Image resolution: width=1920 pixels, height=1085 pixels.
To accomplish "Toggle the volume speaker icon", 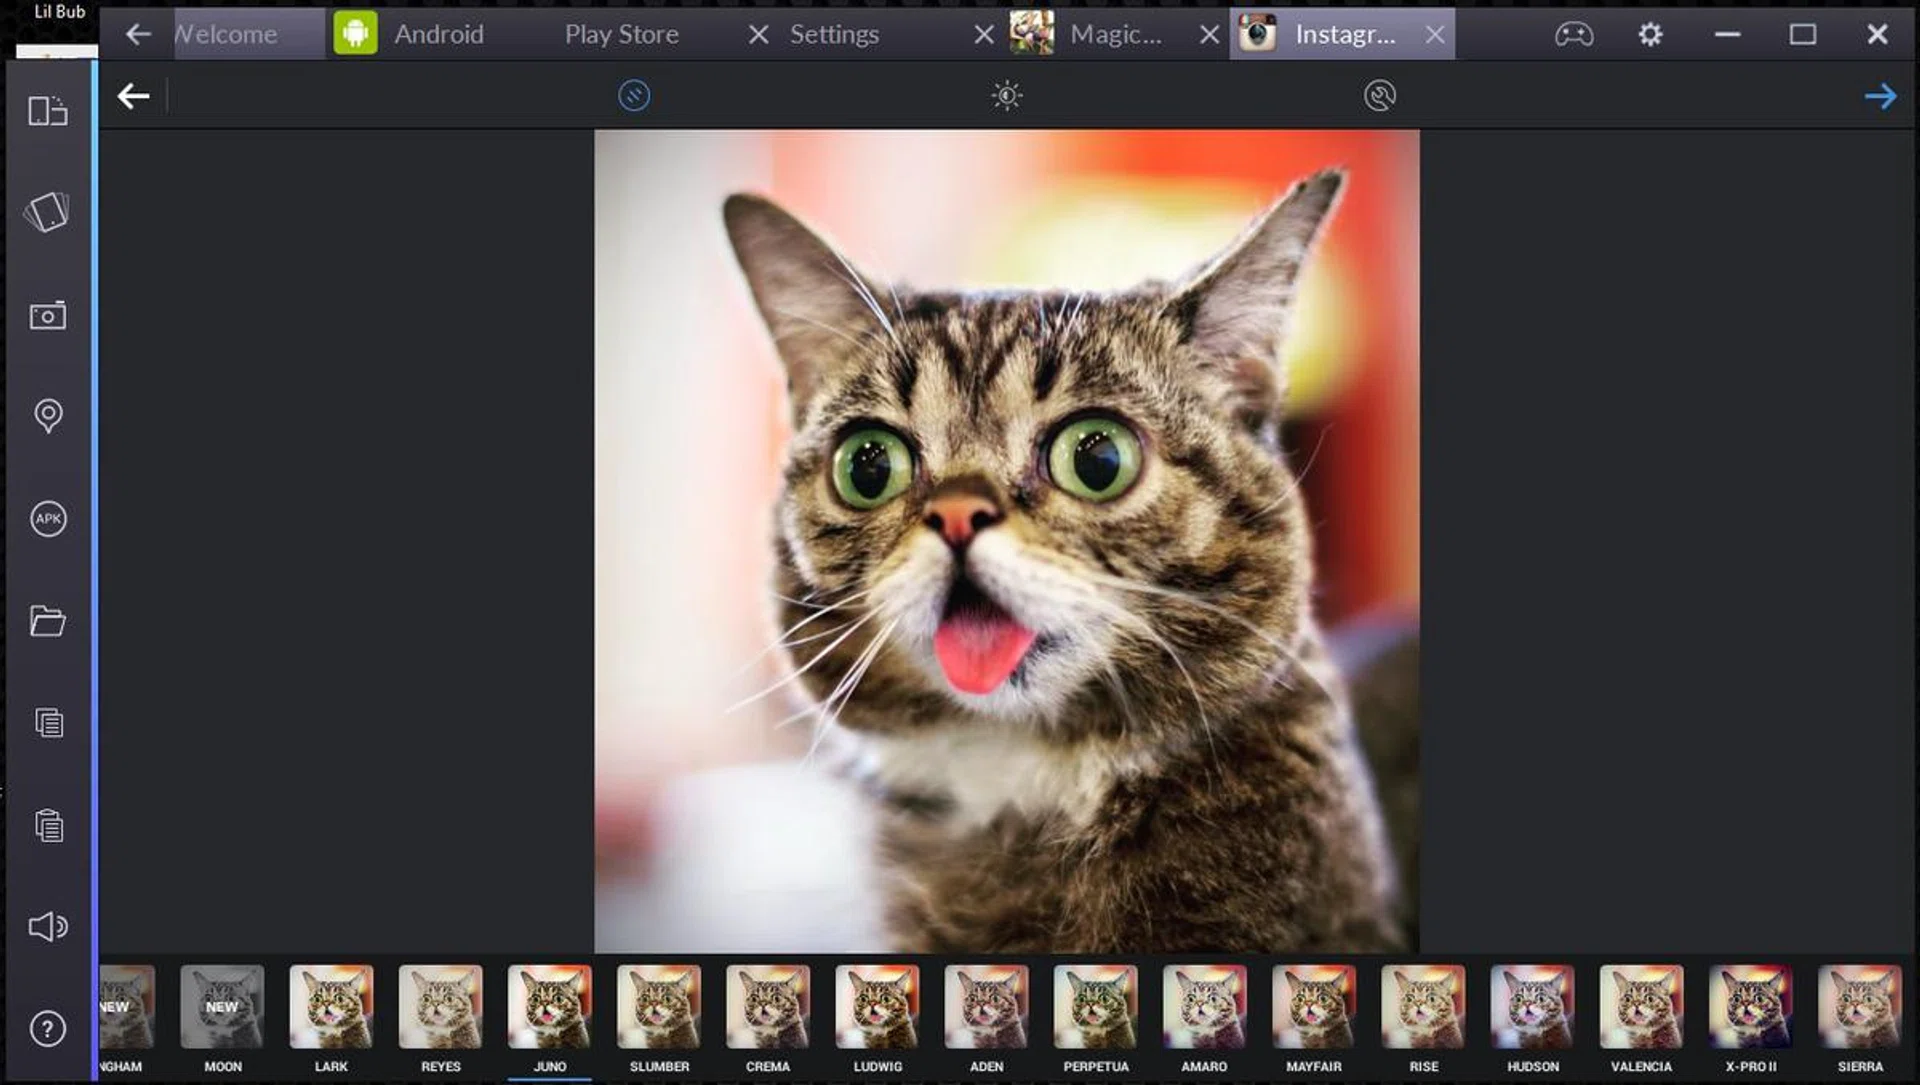I will [48, 927].
